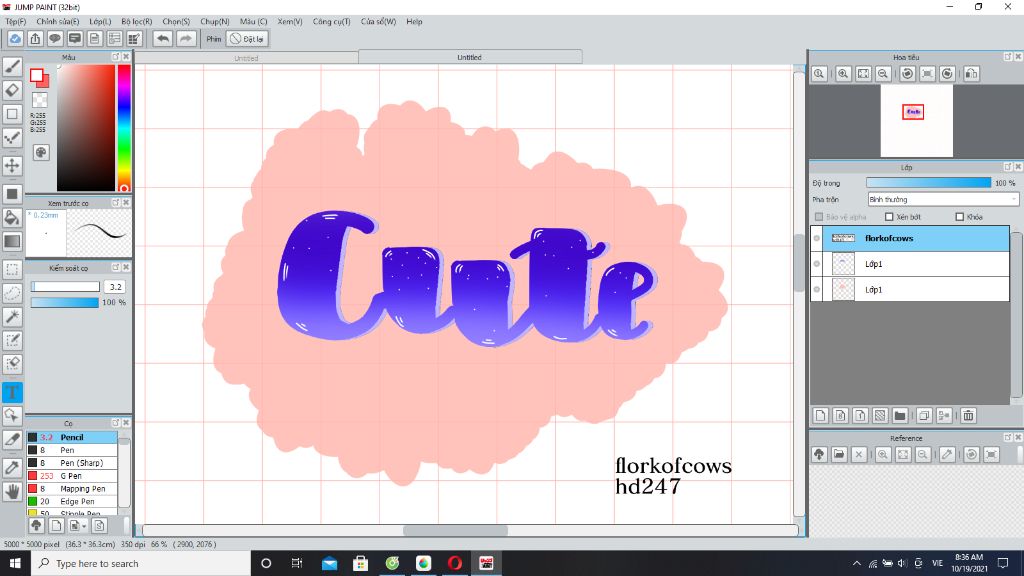Open the Bộ lọc(R) menu
Image resolution: width=1024 pixels, height=576 pixels.
click(136, 22)
